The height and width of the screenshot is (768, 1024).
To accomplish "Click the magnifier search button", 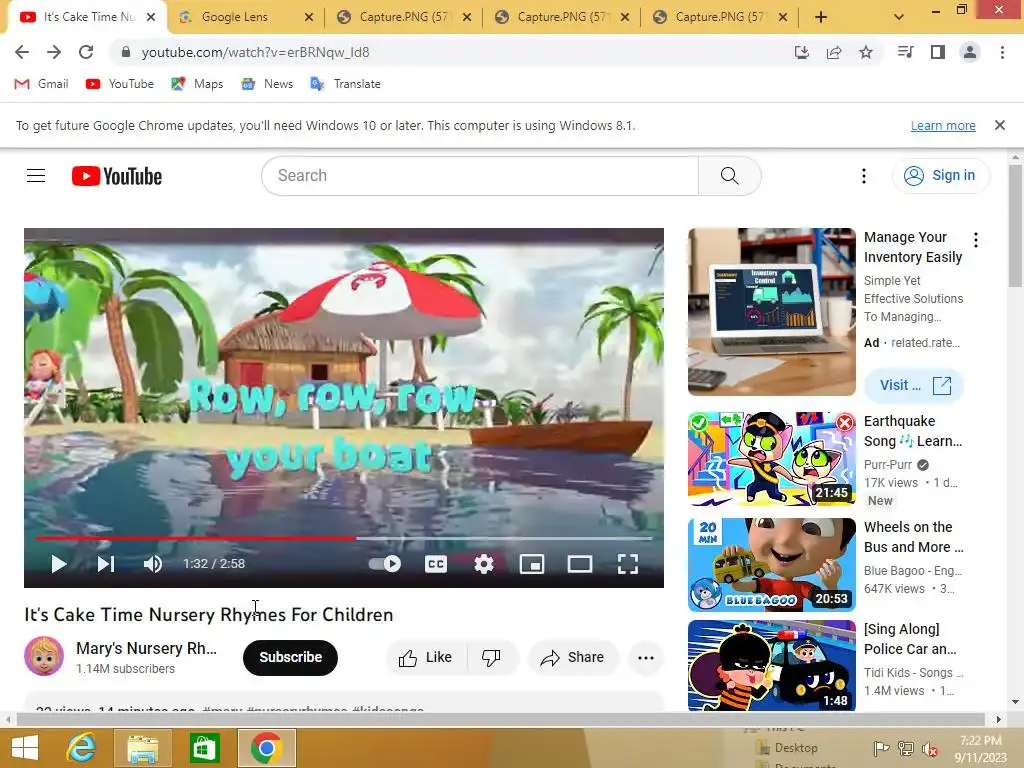I will [729, 176].
